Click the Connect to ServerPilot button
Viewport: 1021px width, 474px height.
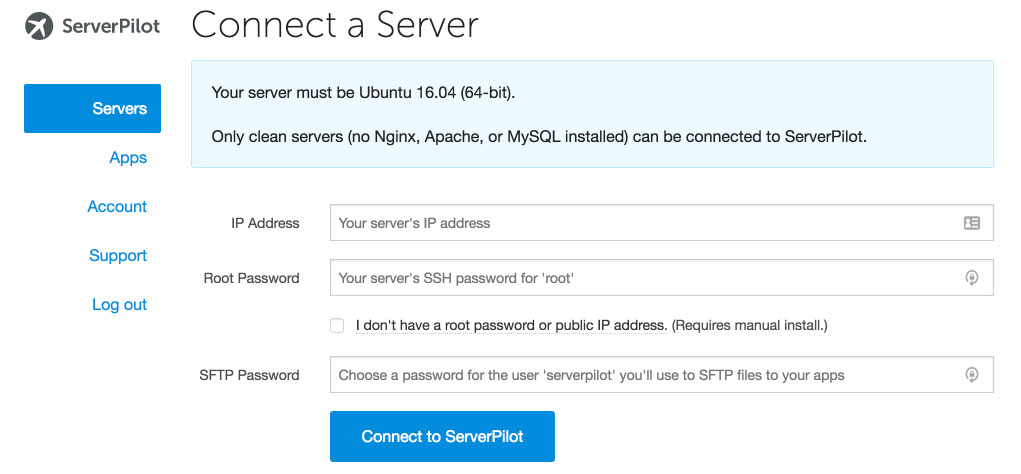click(442, 436)
